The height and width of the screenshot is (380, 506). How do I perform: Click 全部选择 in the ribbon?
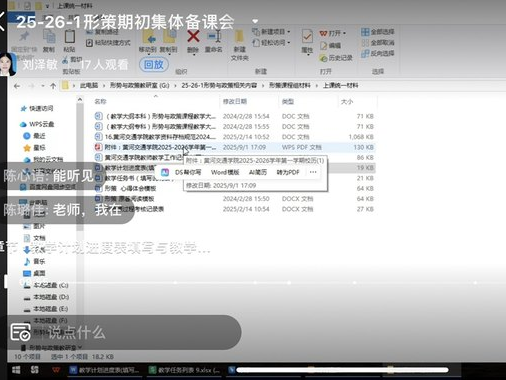click(378, 32)
